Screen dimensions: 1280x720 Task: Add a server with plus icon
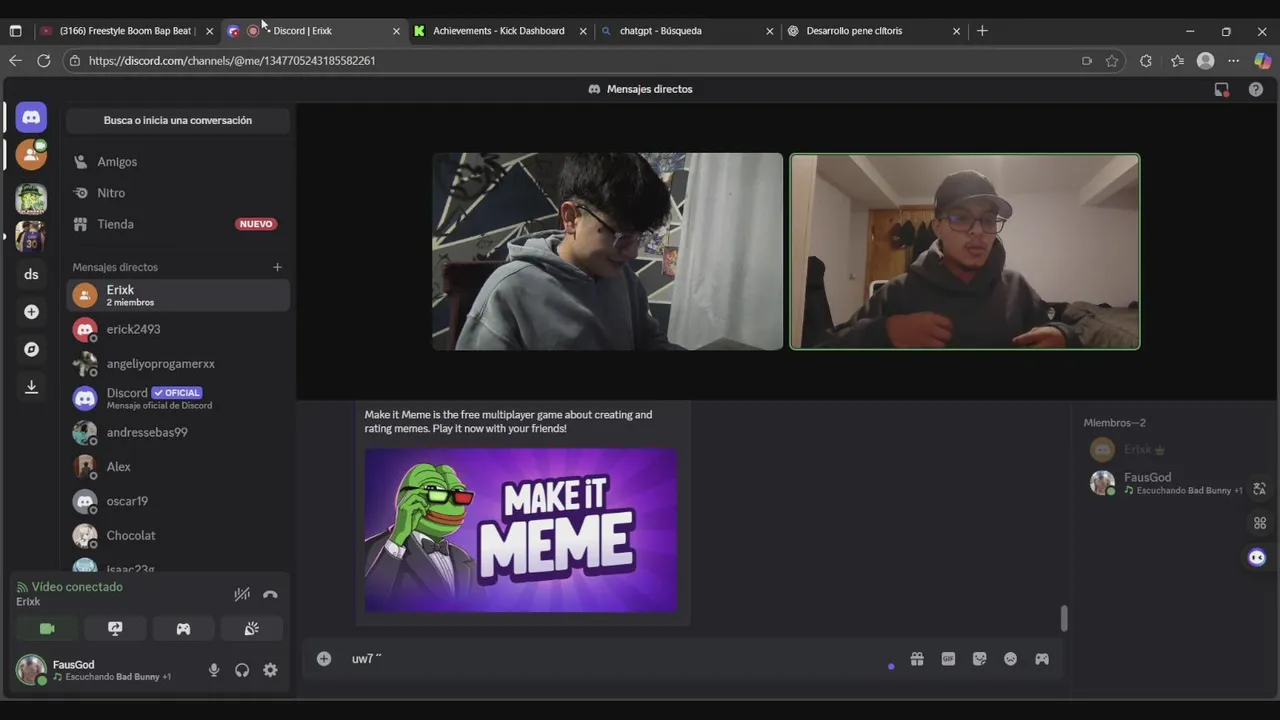[31, 312]
